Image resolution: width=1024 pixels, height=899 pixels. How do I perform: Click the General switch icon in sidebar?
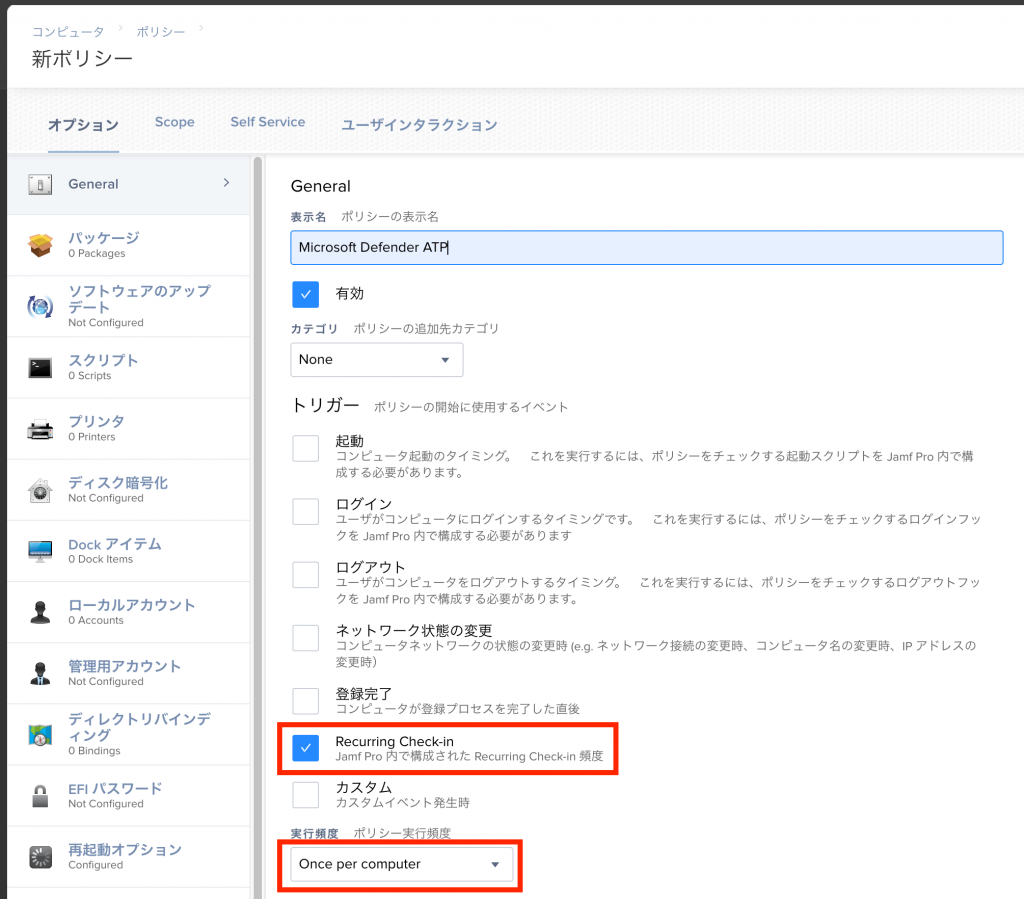pyautogui.click(x=40, y=185)
